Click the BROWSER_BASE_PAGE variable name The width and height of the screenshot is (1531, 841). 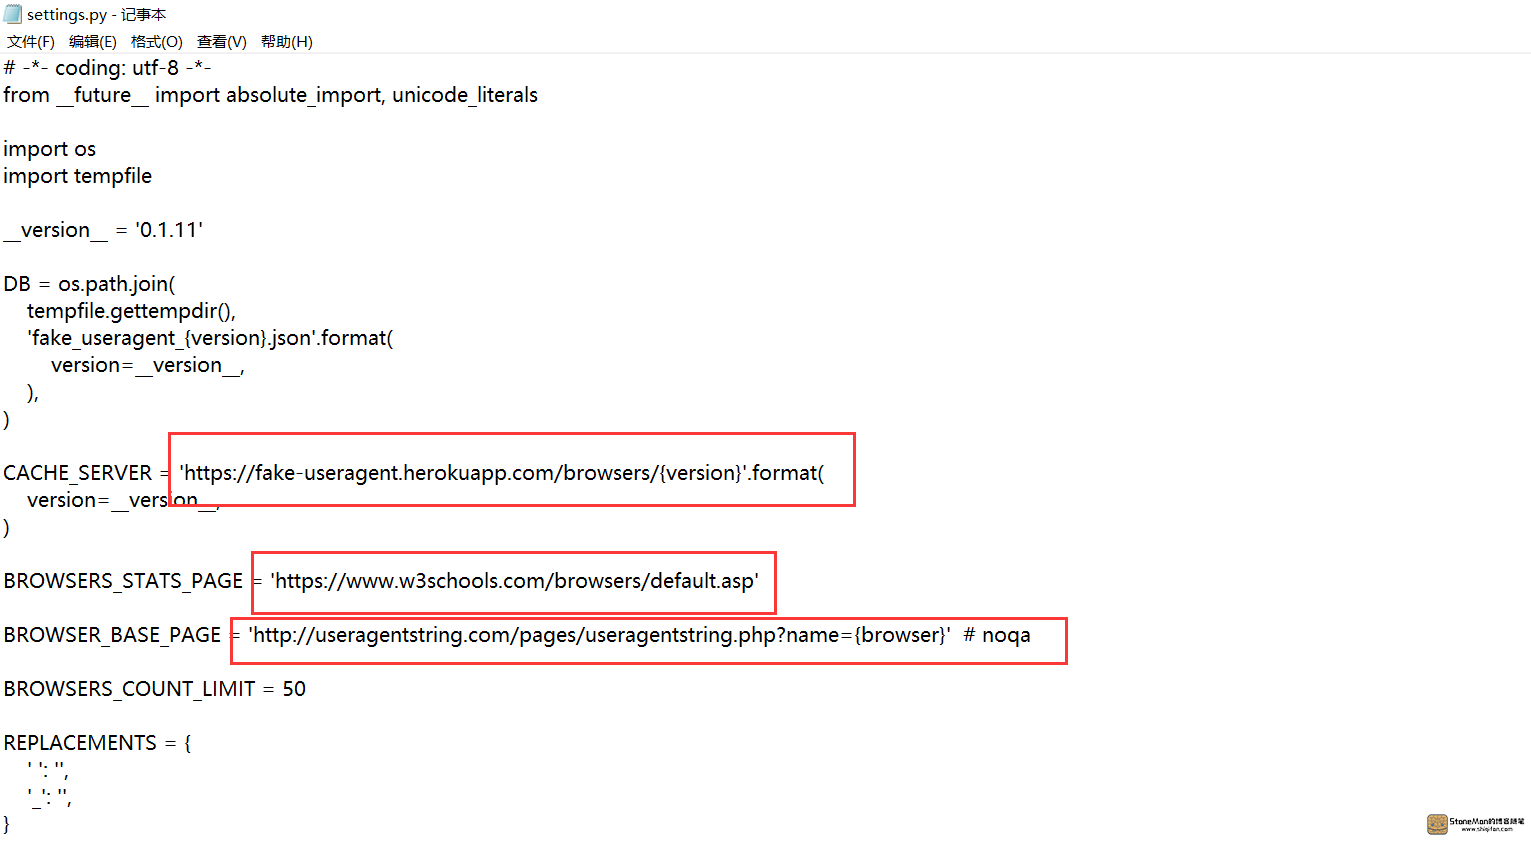112,635
